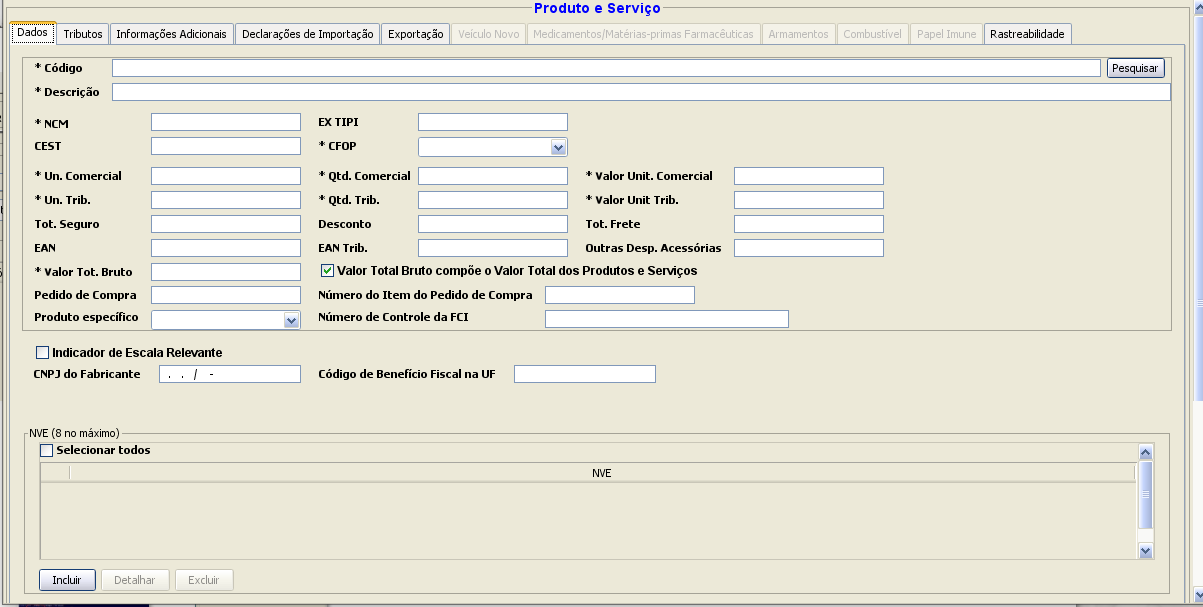This screenshot has height=607, width=1203.
Task: Click into the Descrição text field
Action: (640, 92)
